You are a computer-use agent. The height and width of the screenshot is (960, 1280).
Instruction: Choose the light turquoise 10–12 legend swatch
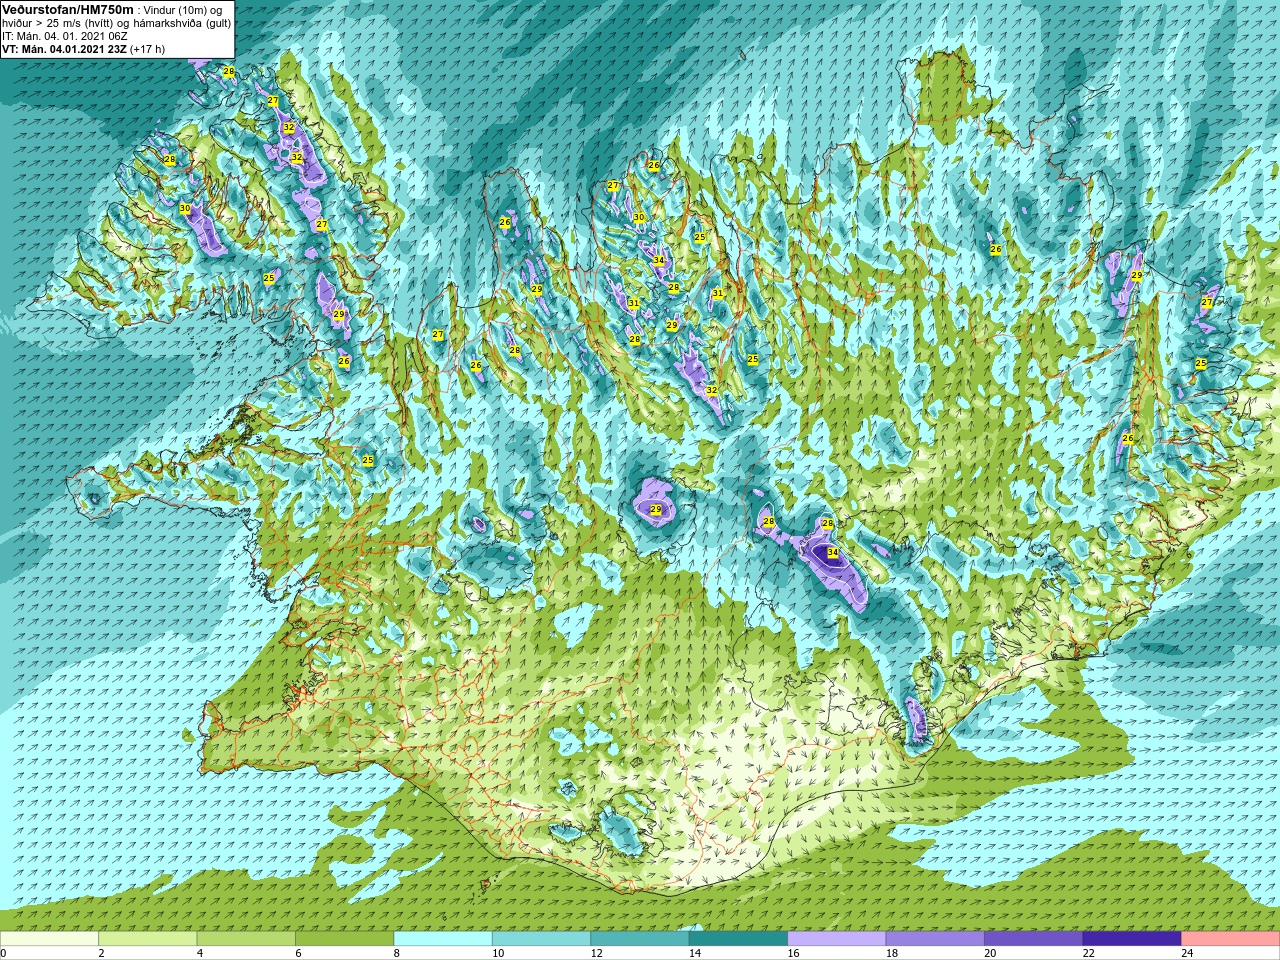pos(541,939)
